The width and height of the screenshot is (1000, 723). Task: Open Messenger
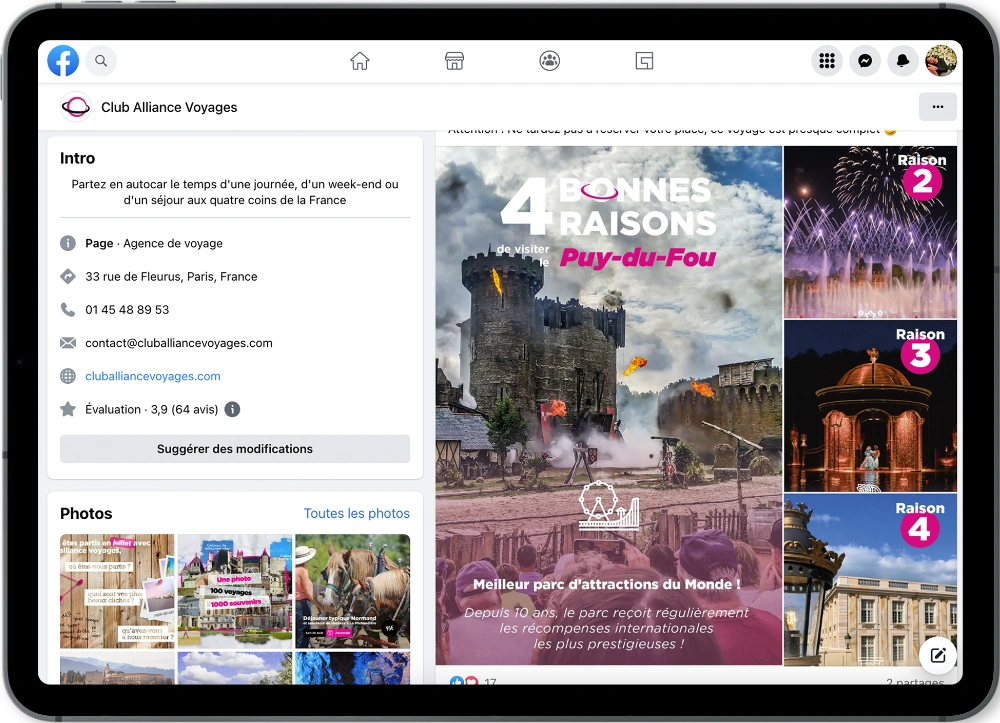tap(864, 60)
